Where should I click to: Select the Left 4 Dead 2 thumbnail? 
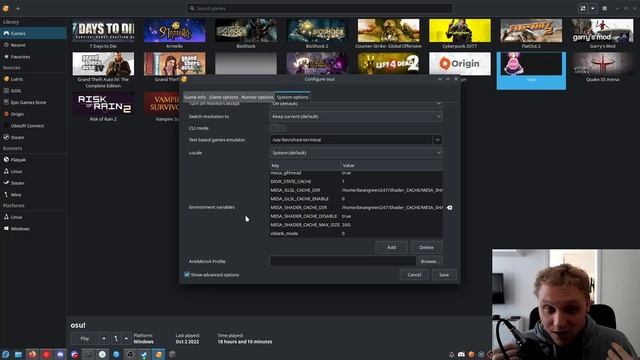click(389, 64)
